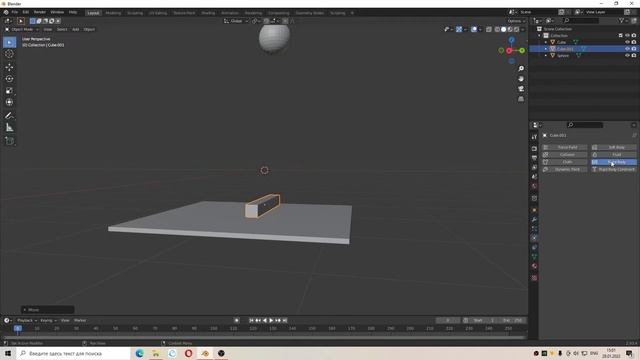Screen dimensions: 640x360
Task: Click the Cloth physics button
Action: point(564,162)
